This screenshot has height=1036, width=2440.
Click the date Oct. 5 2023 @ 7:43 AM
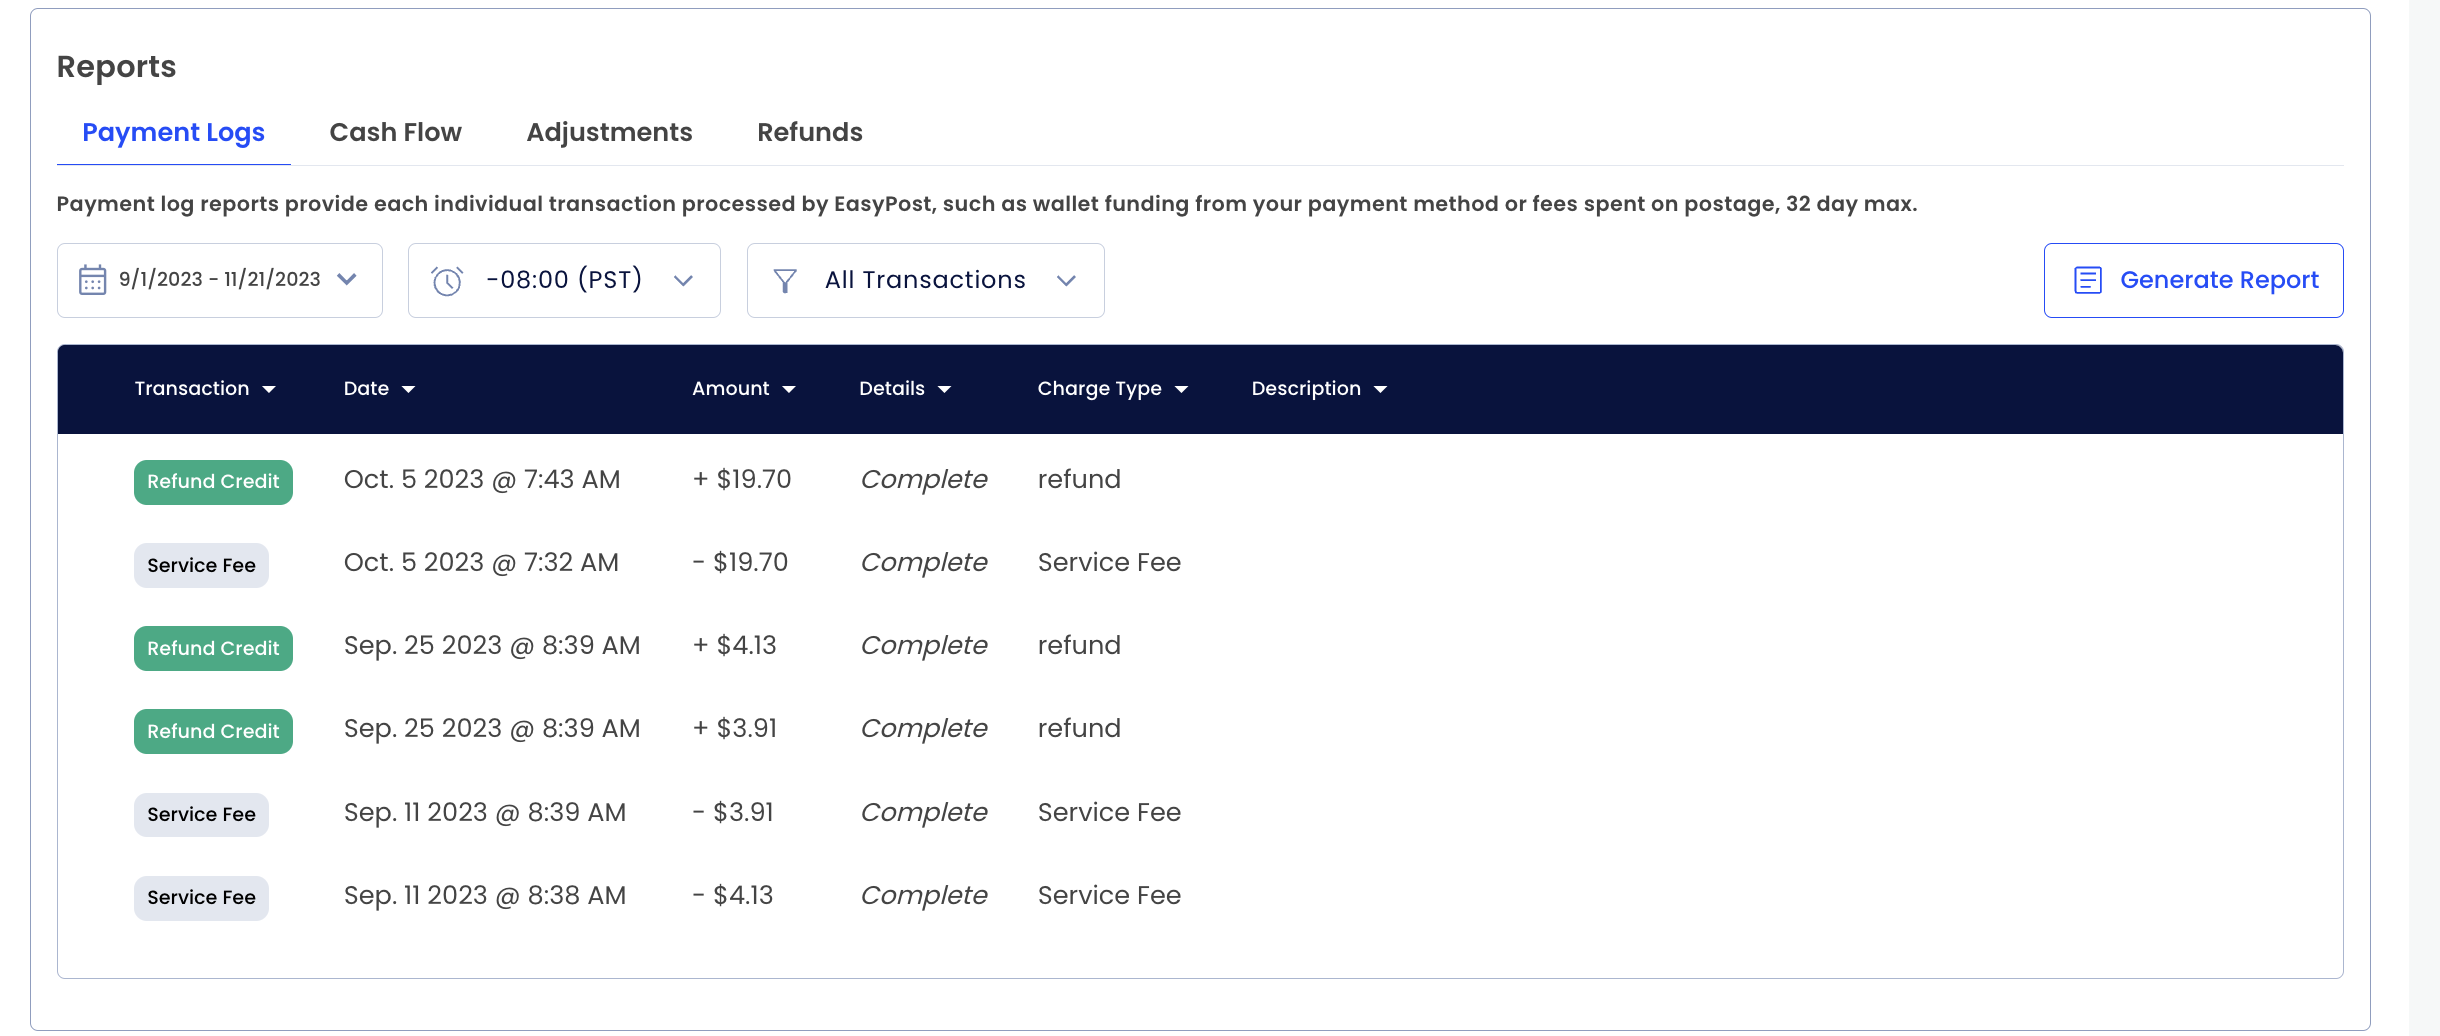482,480
